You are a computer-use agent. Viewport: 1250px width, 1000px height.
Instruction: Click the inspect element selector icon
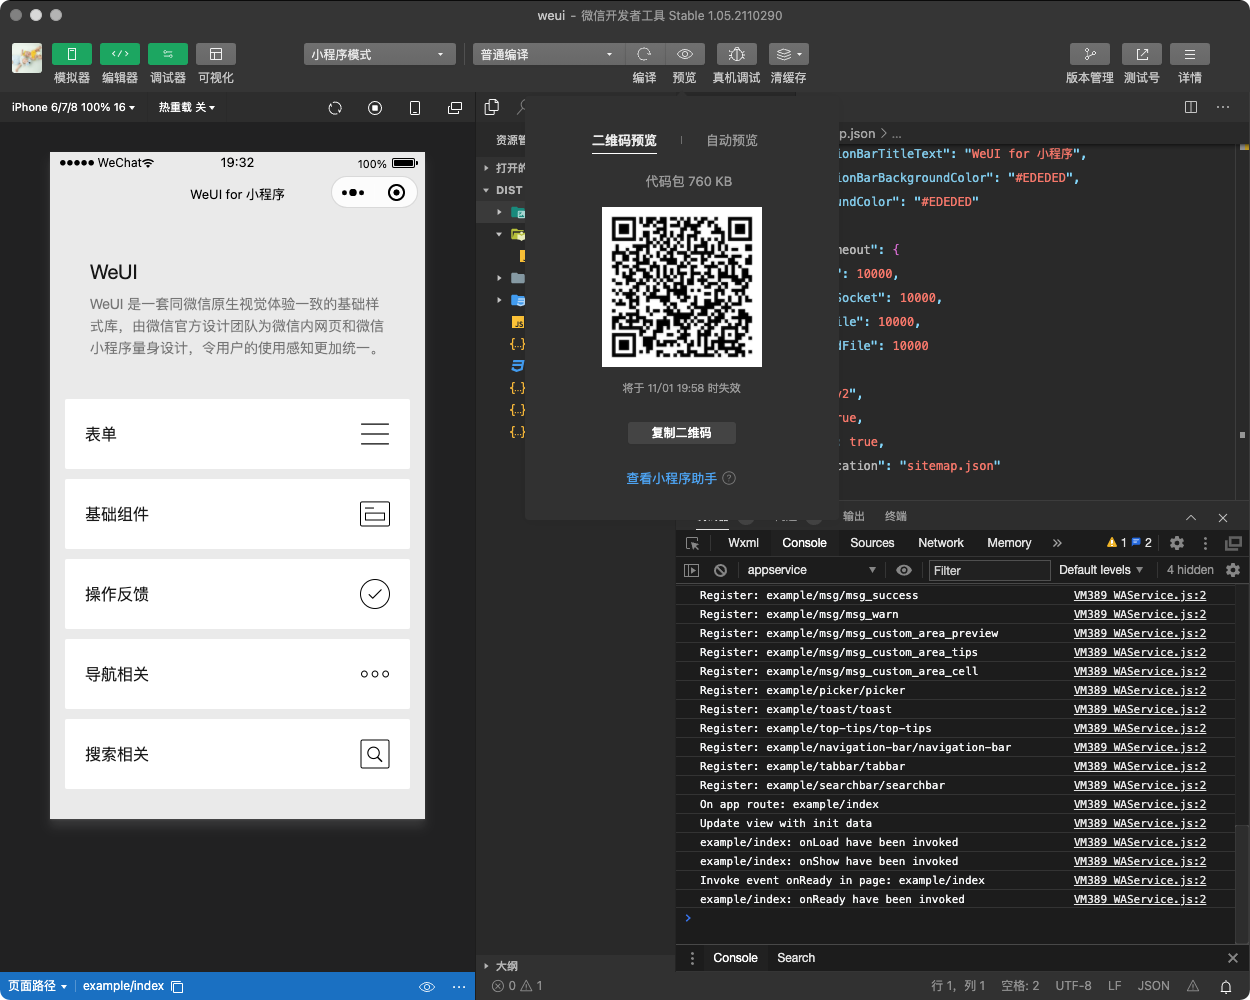pyautogui.click(x=693, y=543)
